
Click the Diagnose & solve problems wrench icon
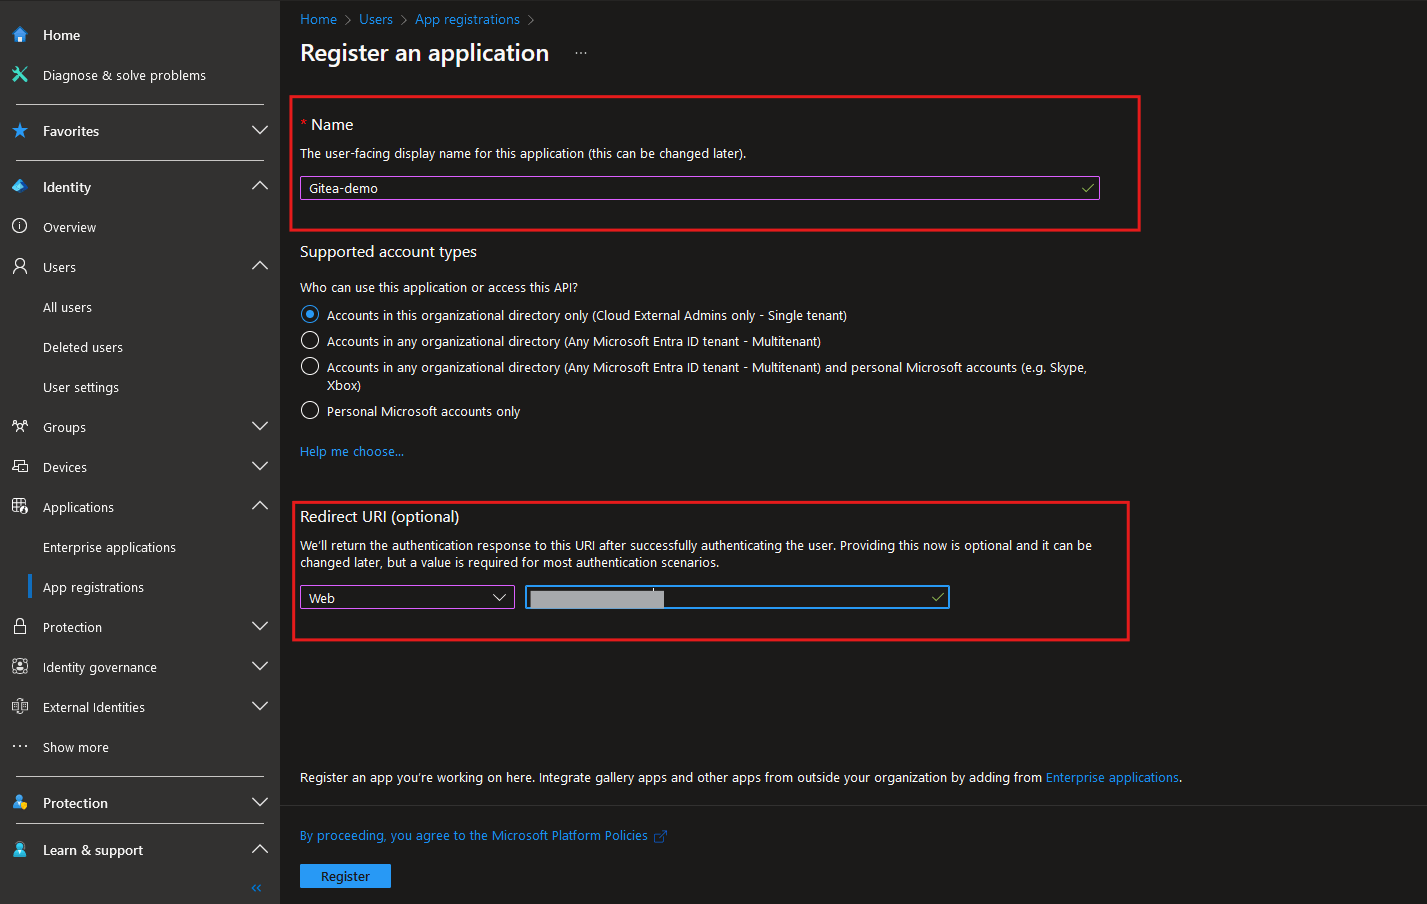20,75
